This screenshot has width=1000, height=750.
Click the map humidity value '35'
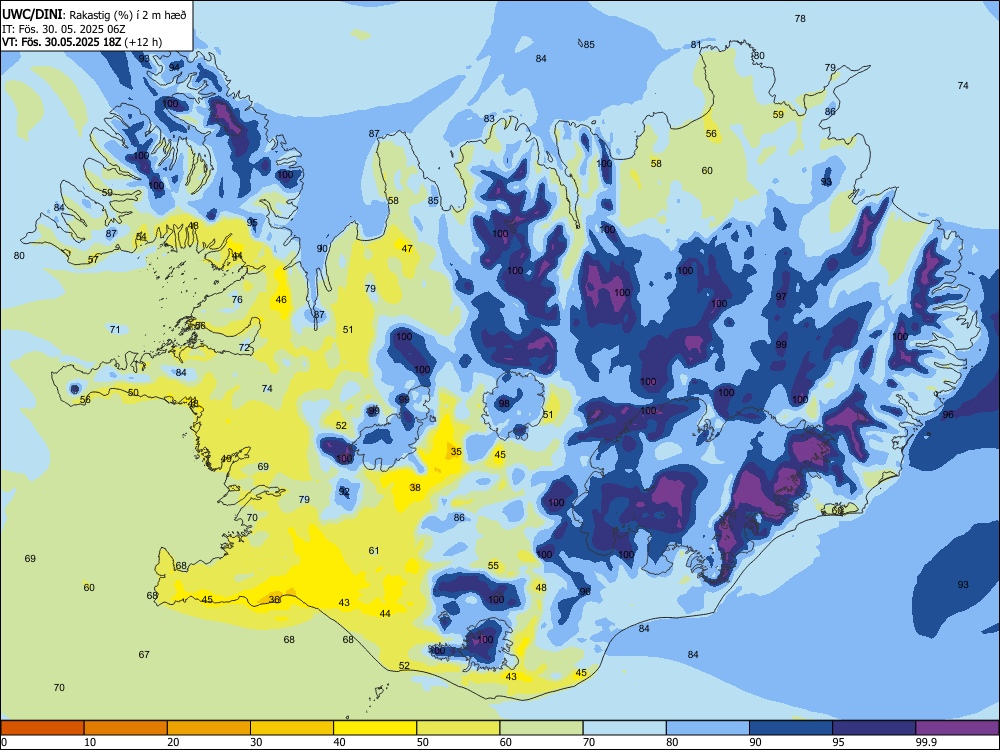pos(456,452)
